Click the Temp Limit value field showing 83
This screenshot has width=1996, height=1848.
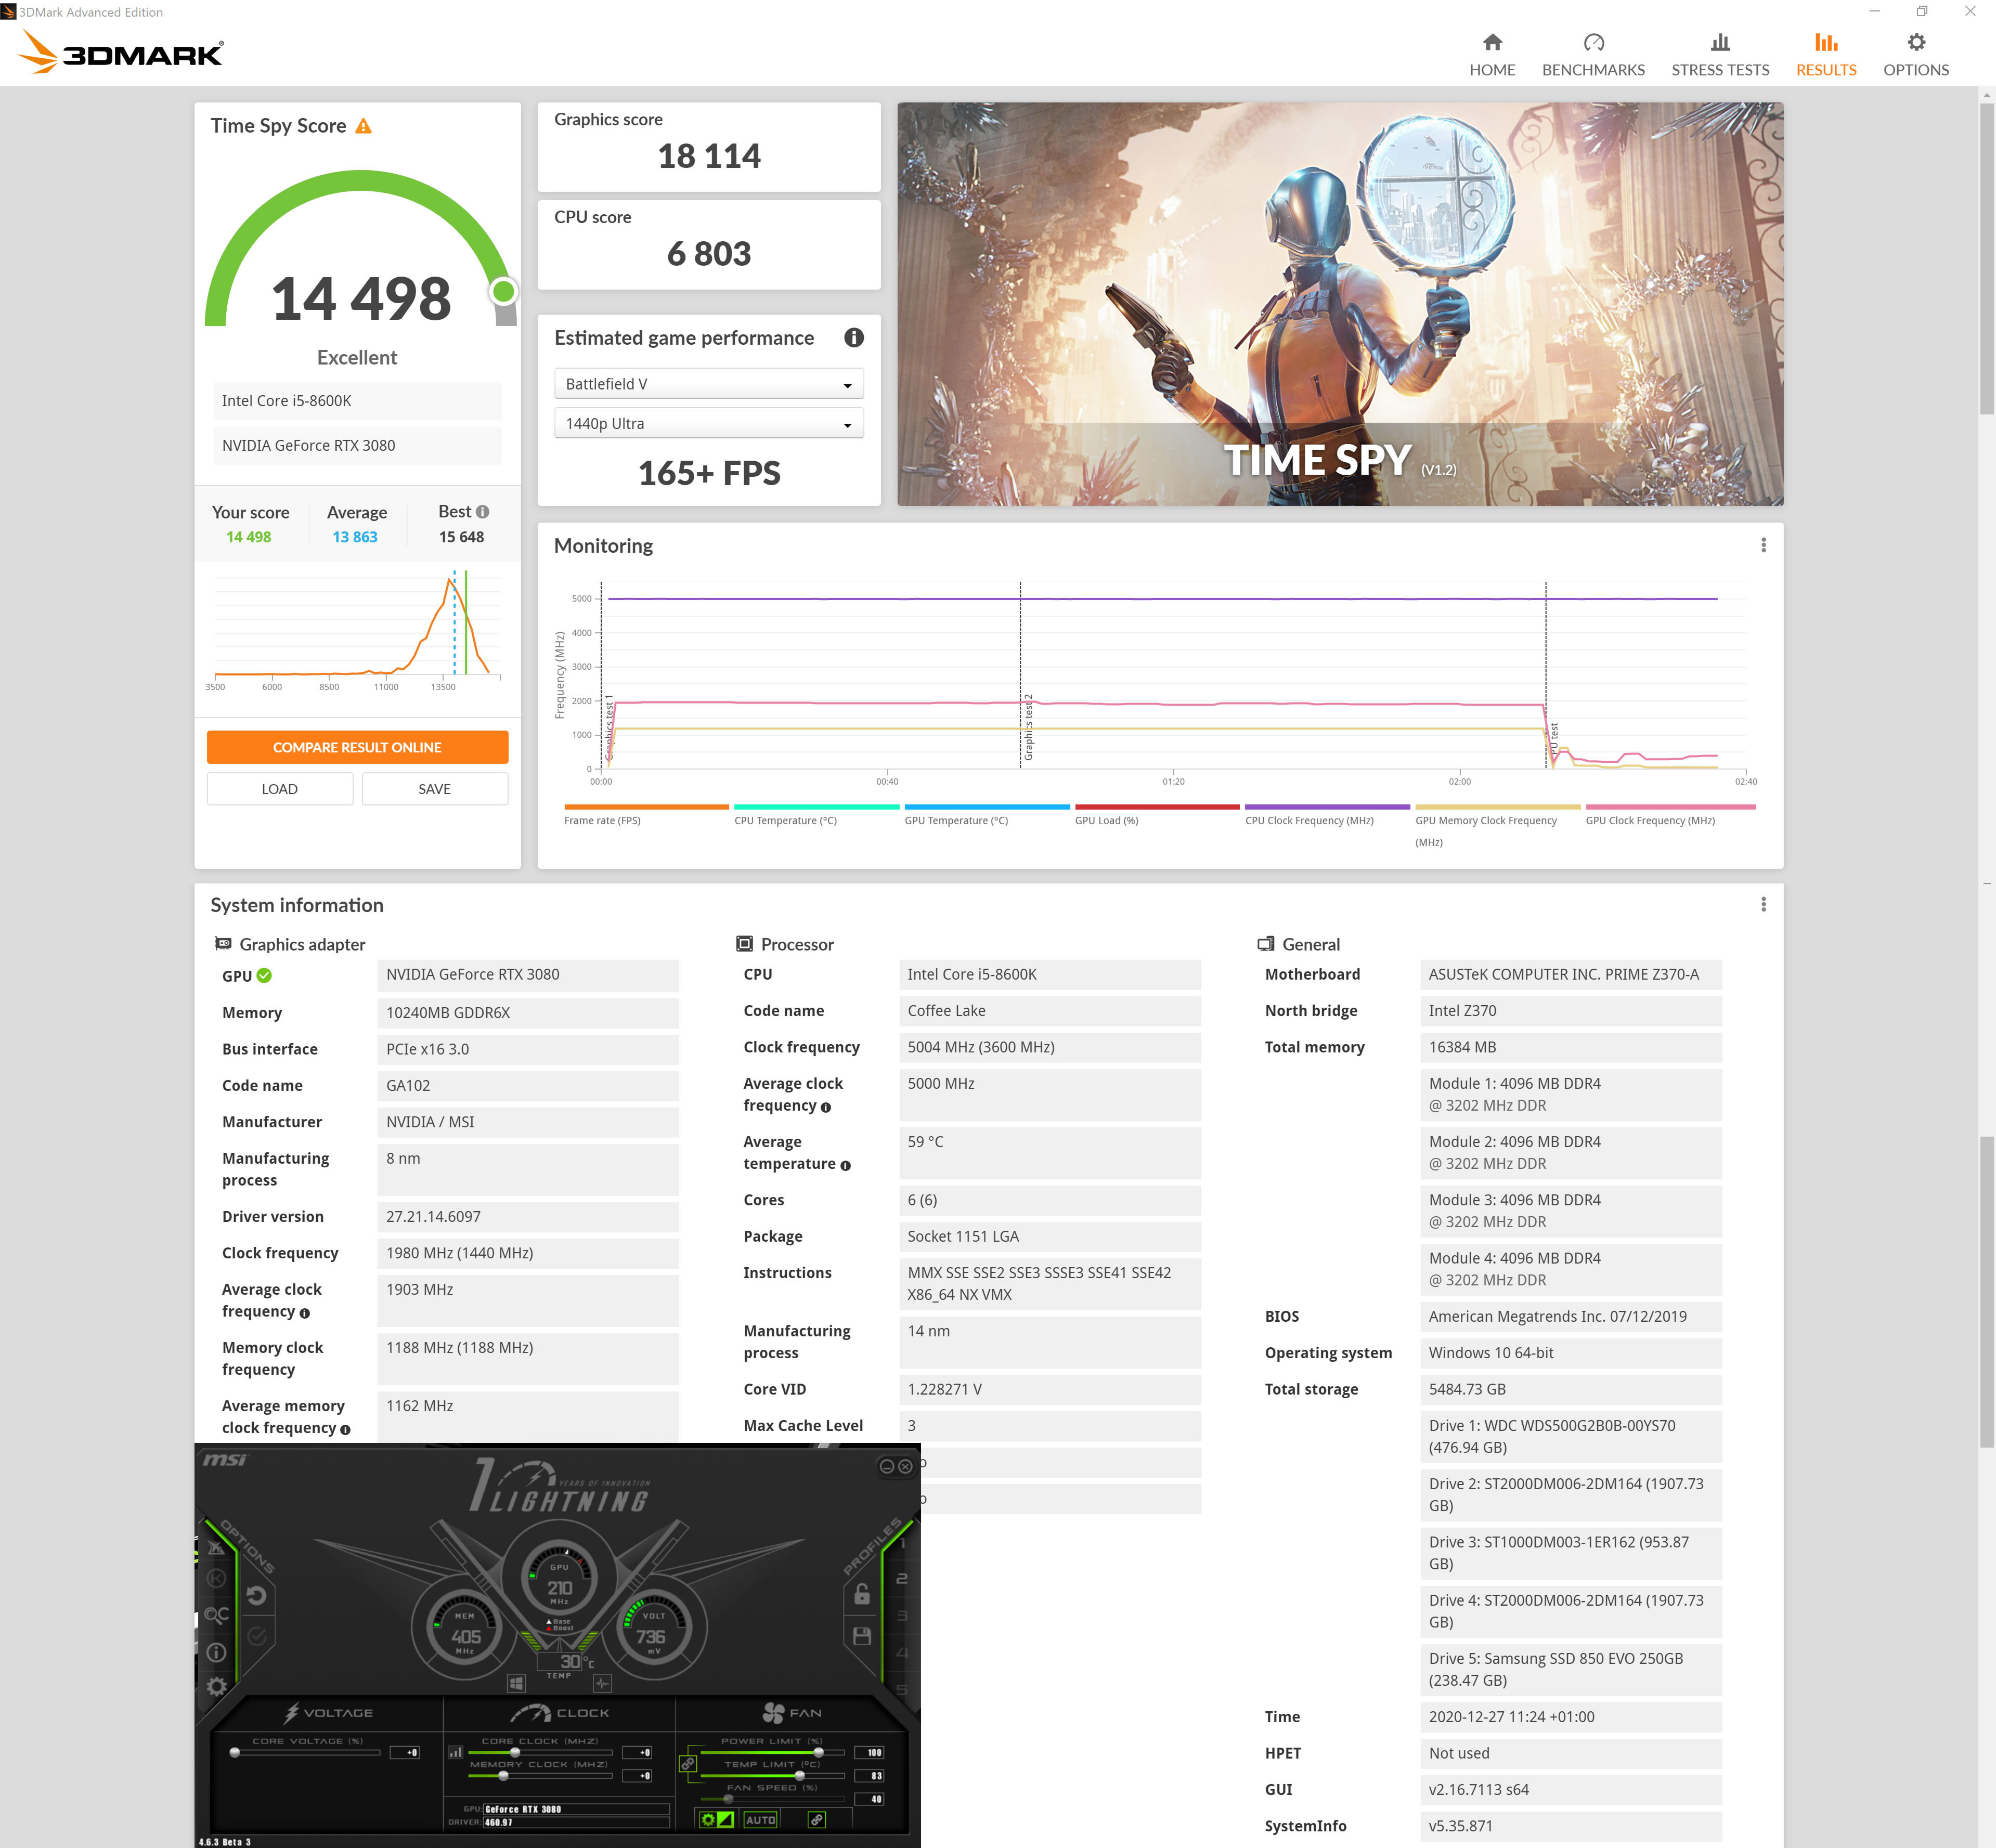point(870,1776)
